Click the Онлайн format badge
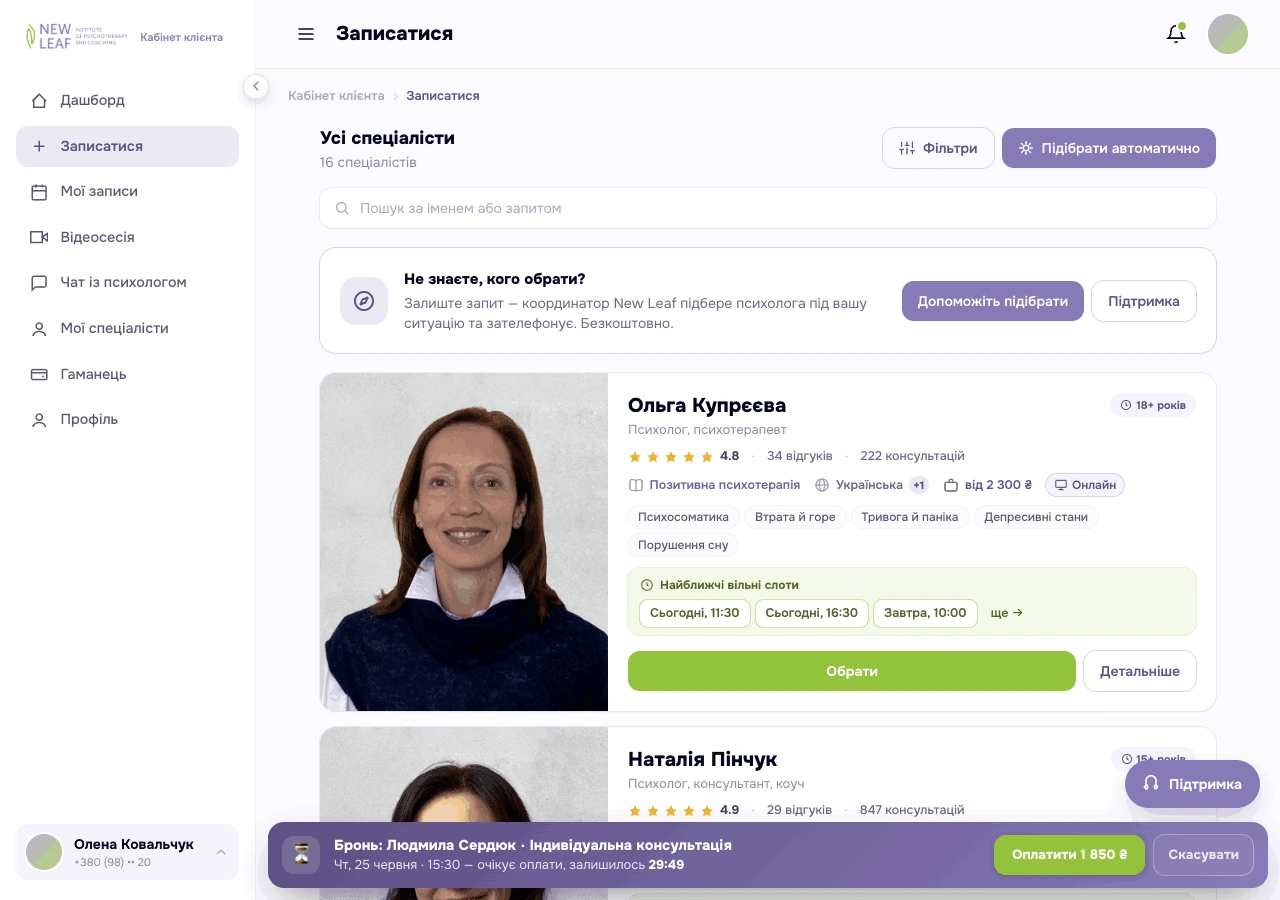The image size is (1280, 900). coord(1085,485)
